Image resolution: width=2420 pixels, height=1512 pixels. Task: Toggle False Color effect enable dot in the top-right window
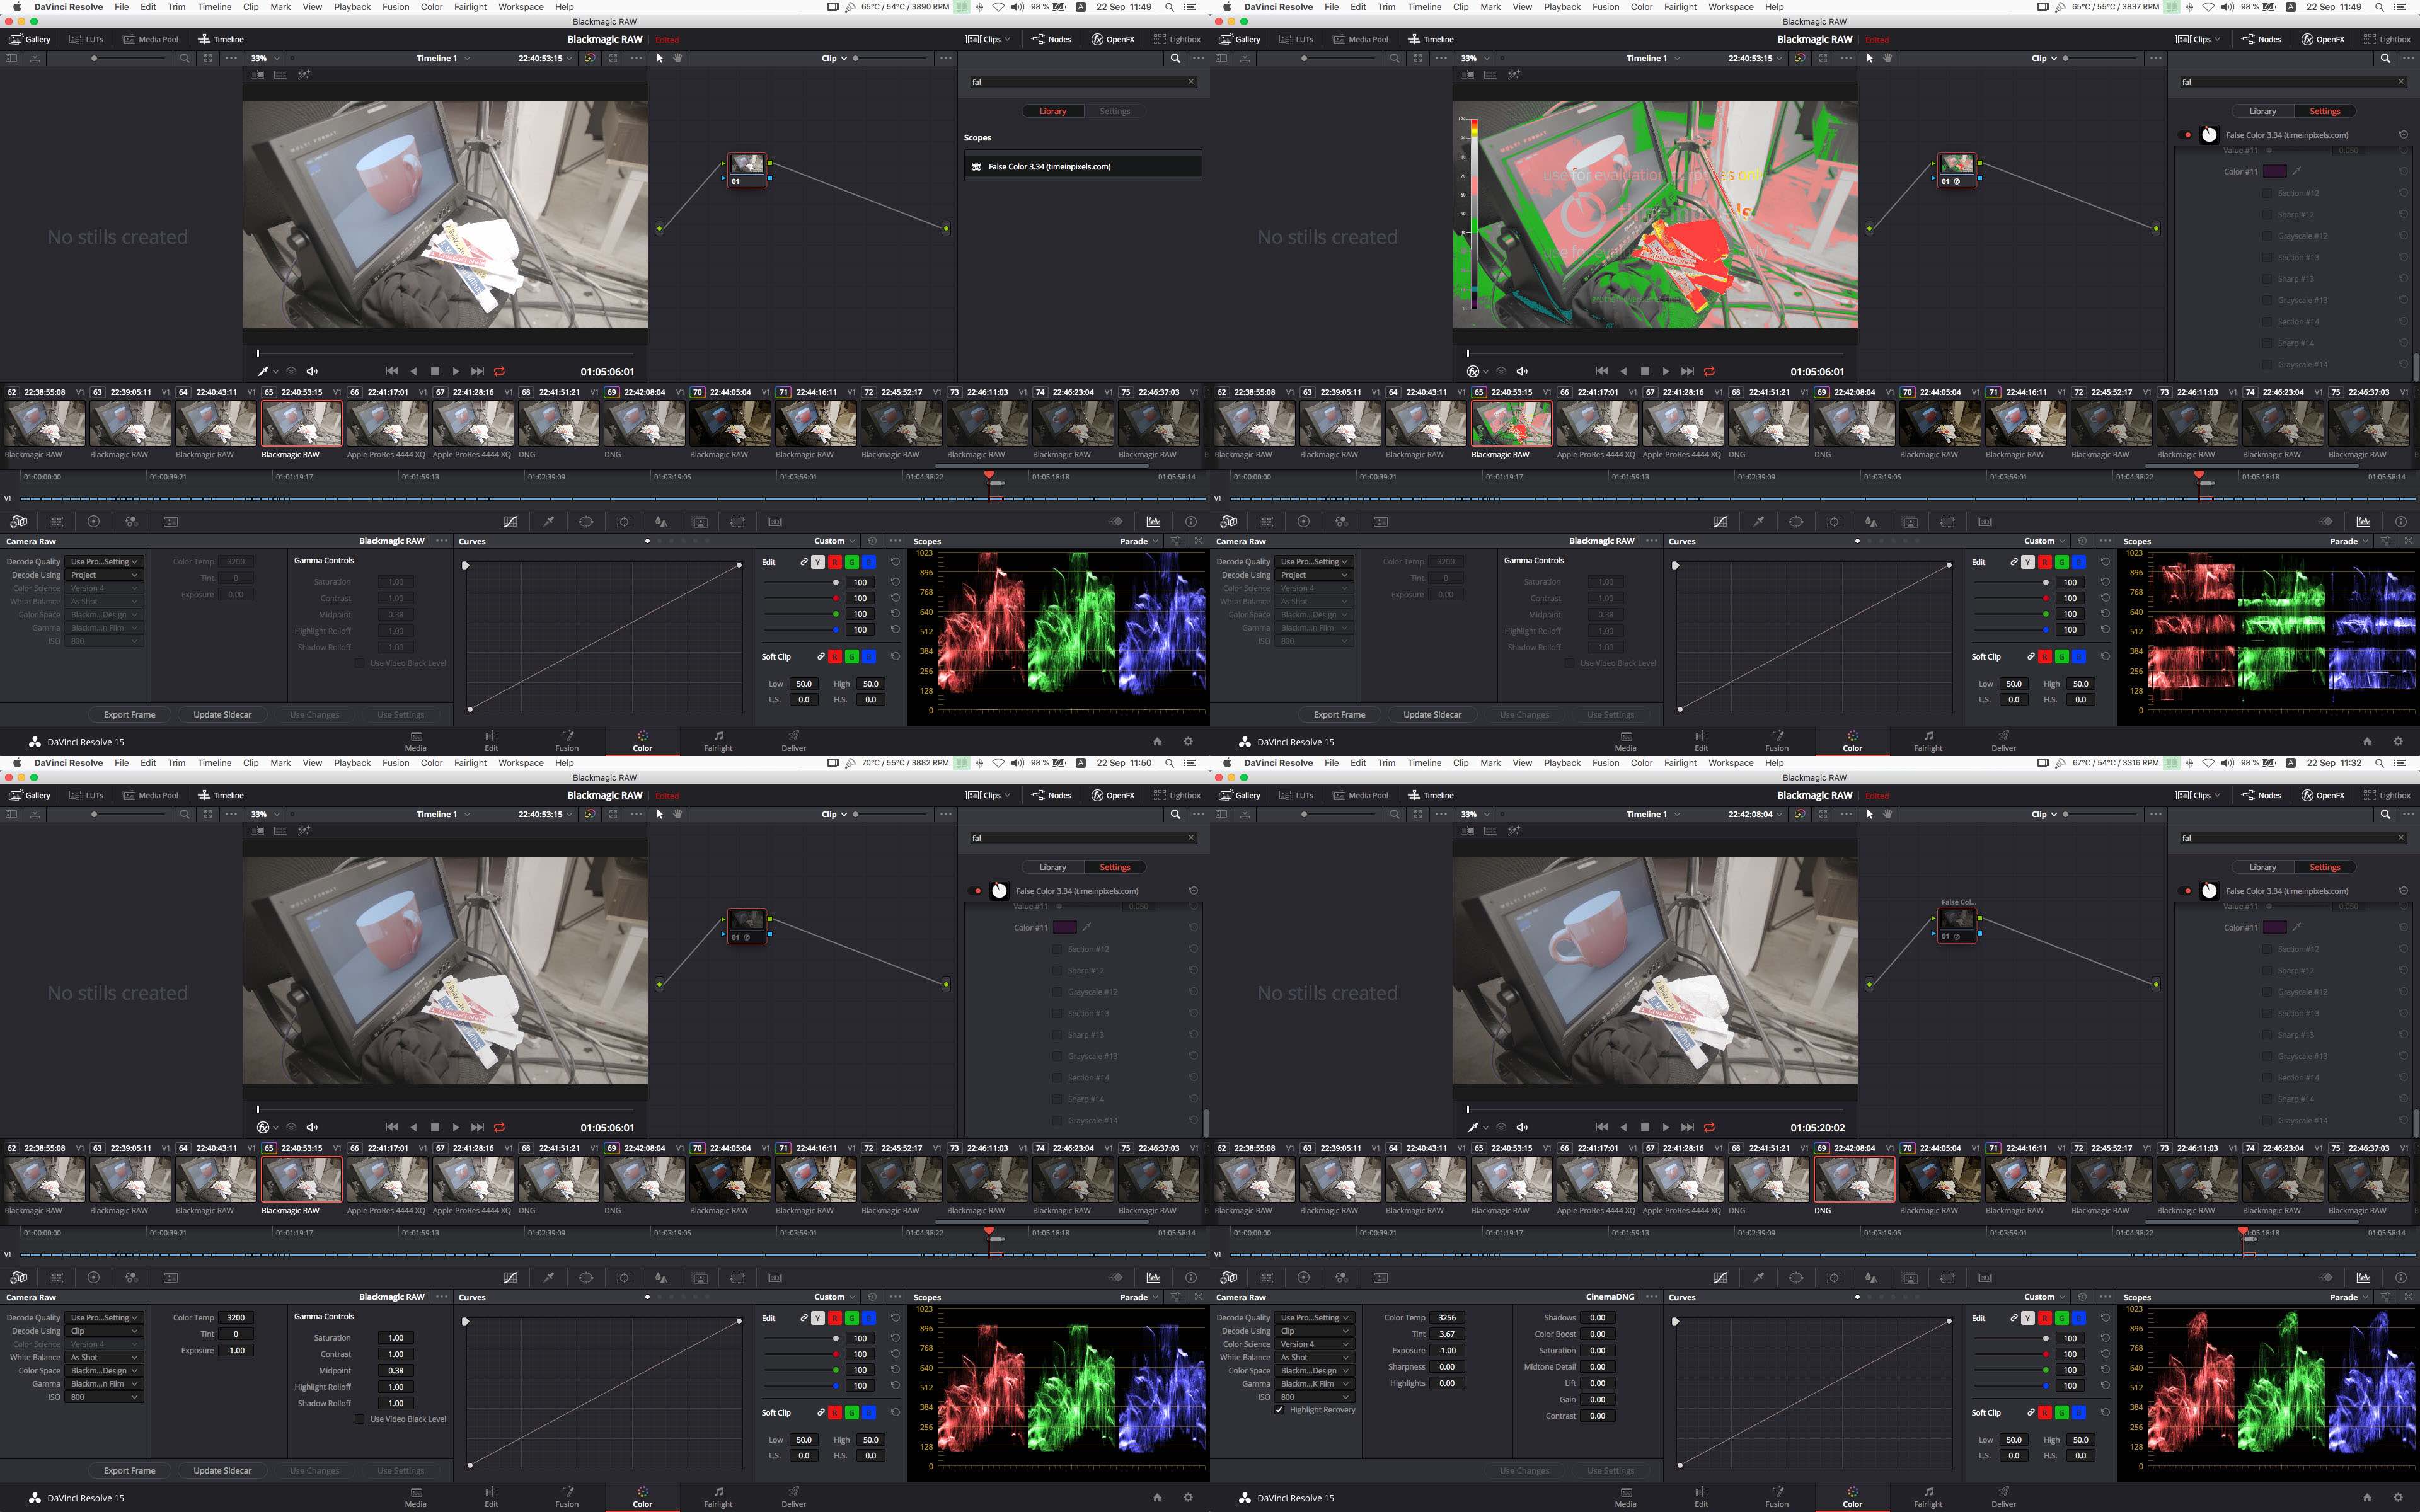(x=2187, y=135)
